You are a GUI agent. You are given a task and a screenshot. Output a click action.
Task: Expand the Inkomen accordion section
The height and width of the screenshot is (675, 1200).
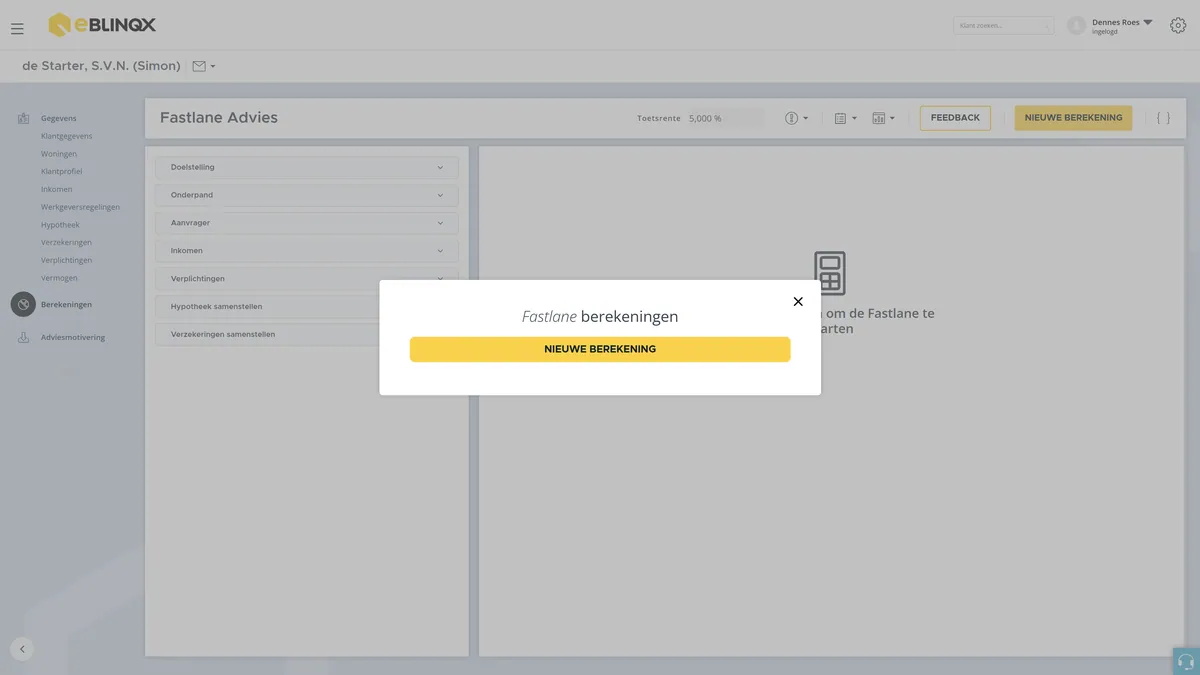click(x=307, y=251)
